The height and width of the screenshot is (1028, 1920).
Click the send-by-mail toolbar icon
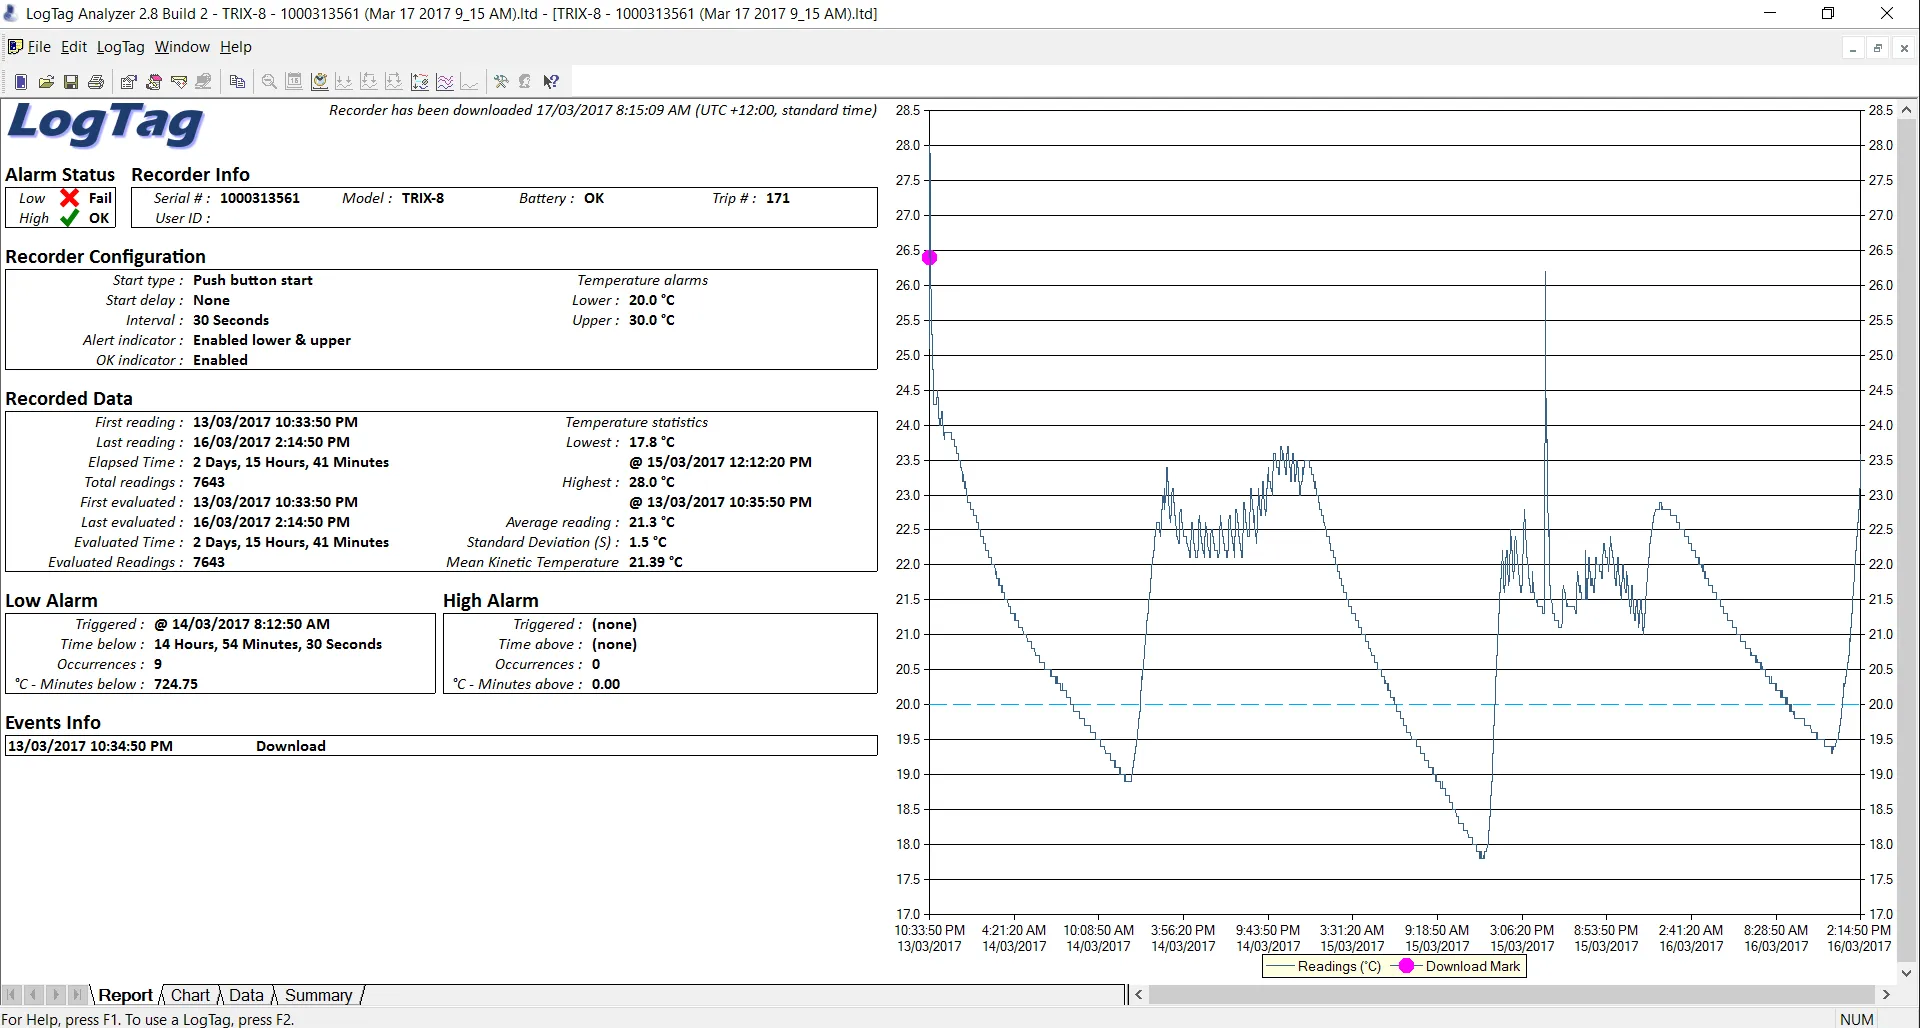(129, 82)
